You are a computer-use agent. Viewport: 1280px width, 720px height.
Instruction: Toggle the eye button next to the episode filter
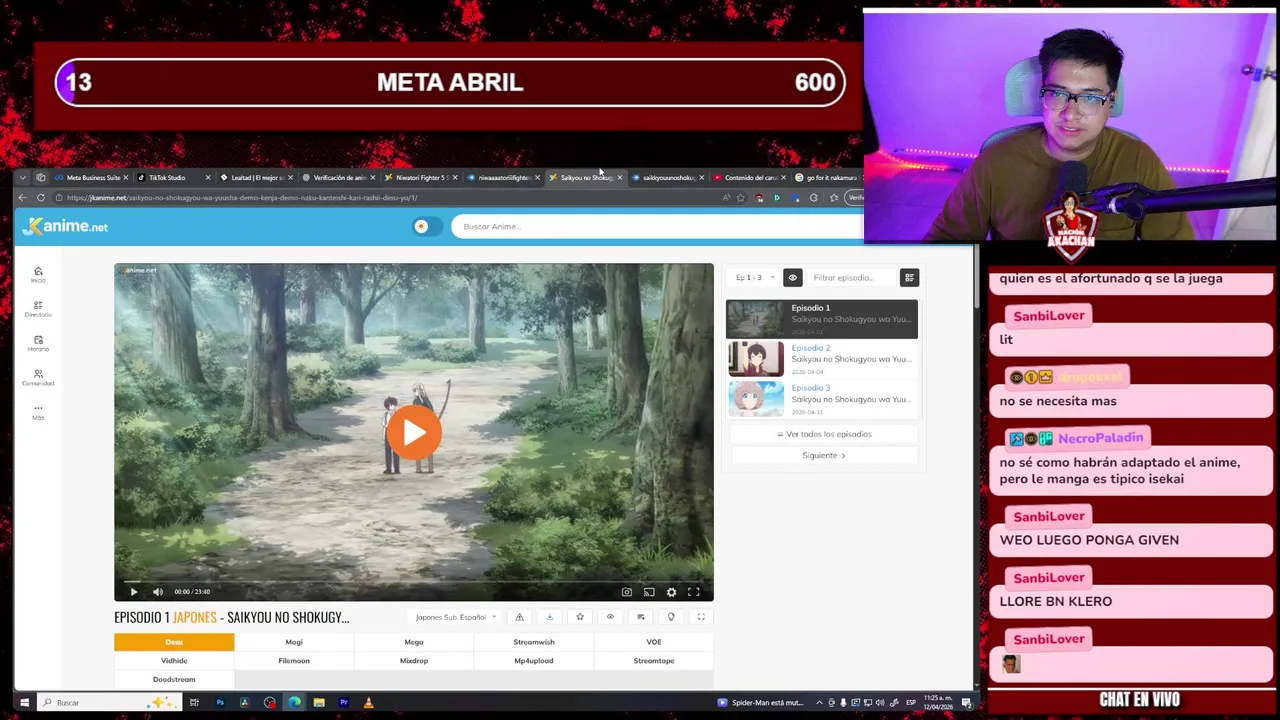coord(792,278)
